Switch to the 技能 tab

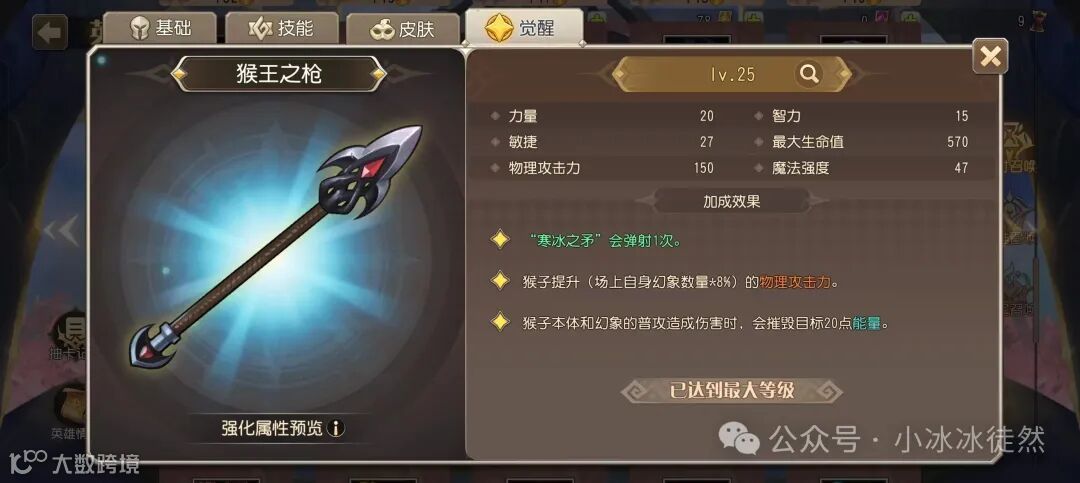point(282,29)
